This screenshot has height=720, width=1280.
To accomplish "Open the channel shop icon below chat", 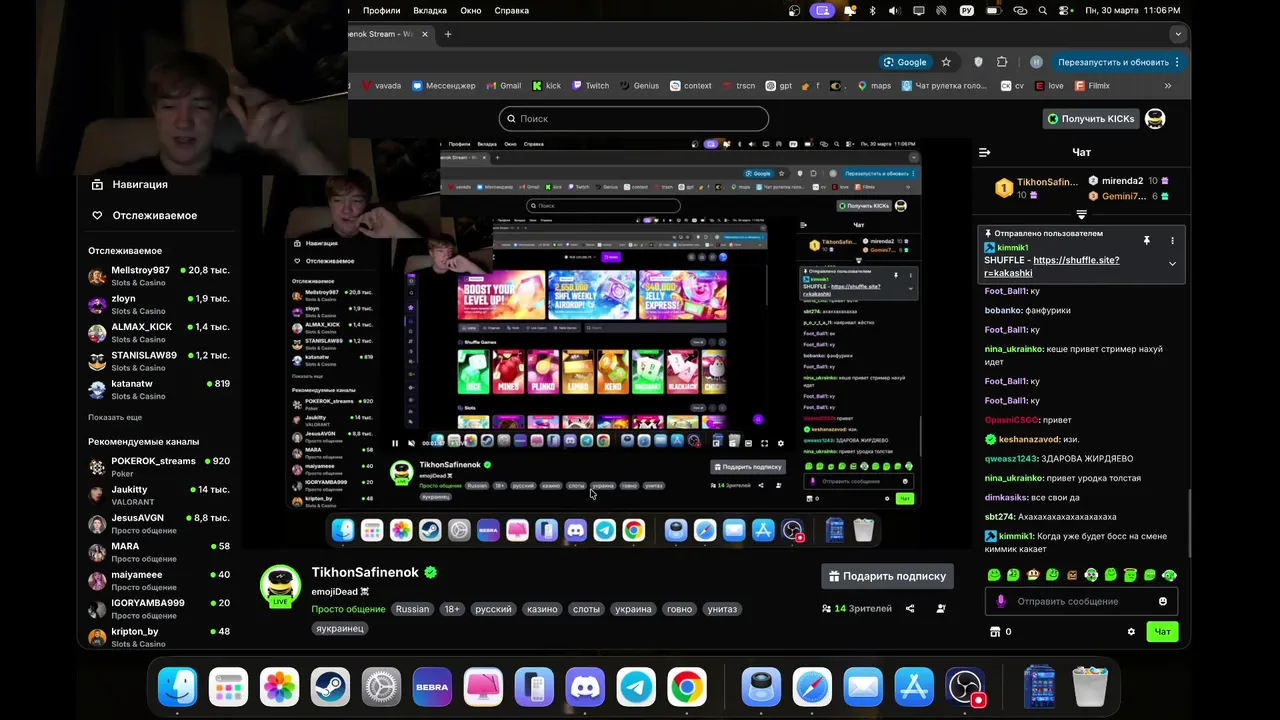I will tap(995, 632).
